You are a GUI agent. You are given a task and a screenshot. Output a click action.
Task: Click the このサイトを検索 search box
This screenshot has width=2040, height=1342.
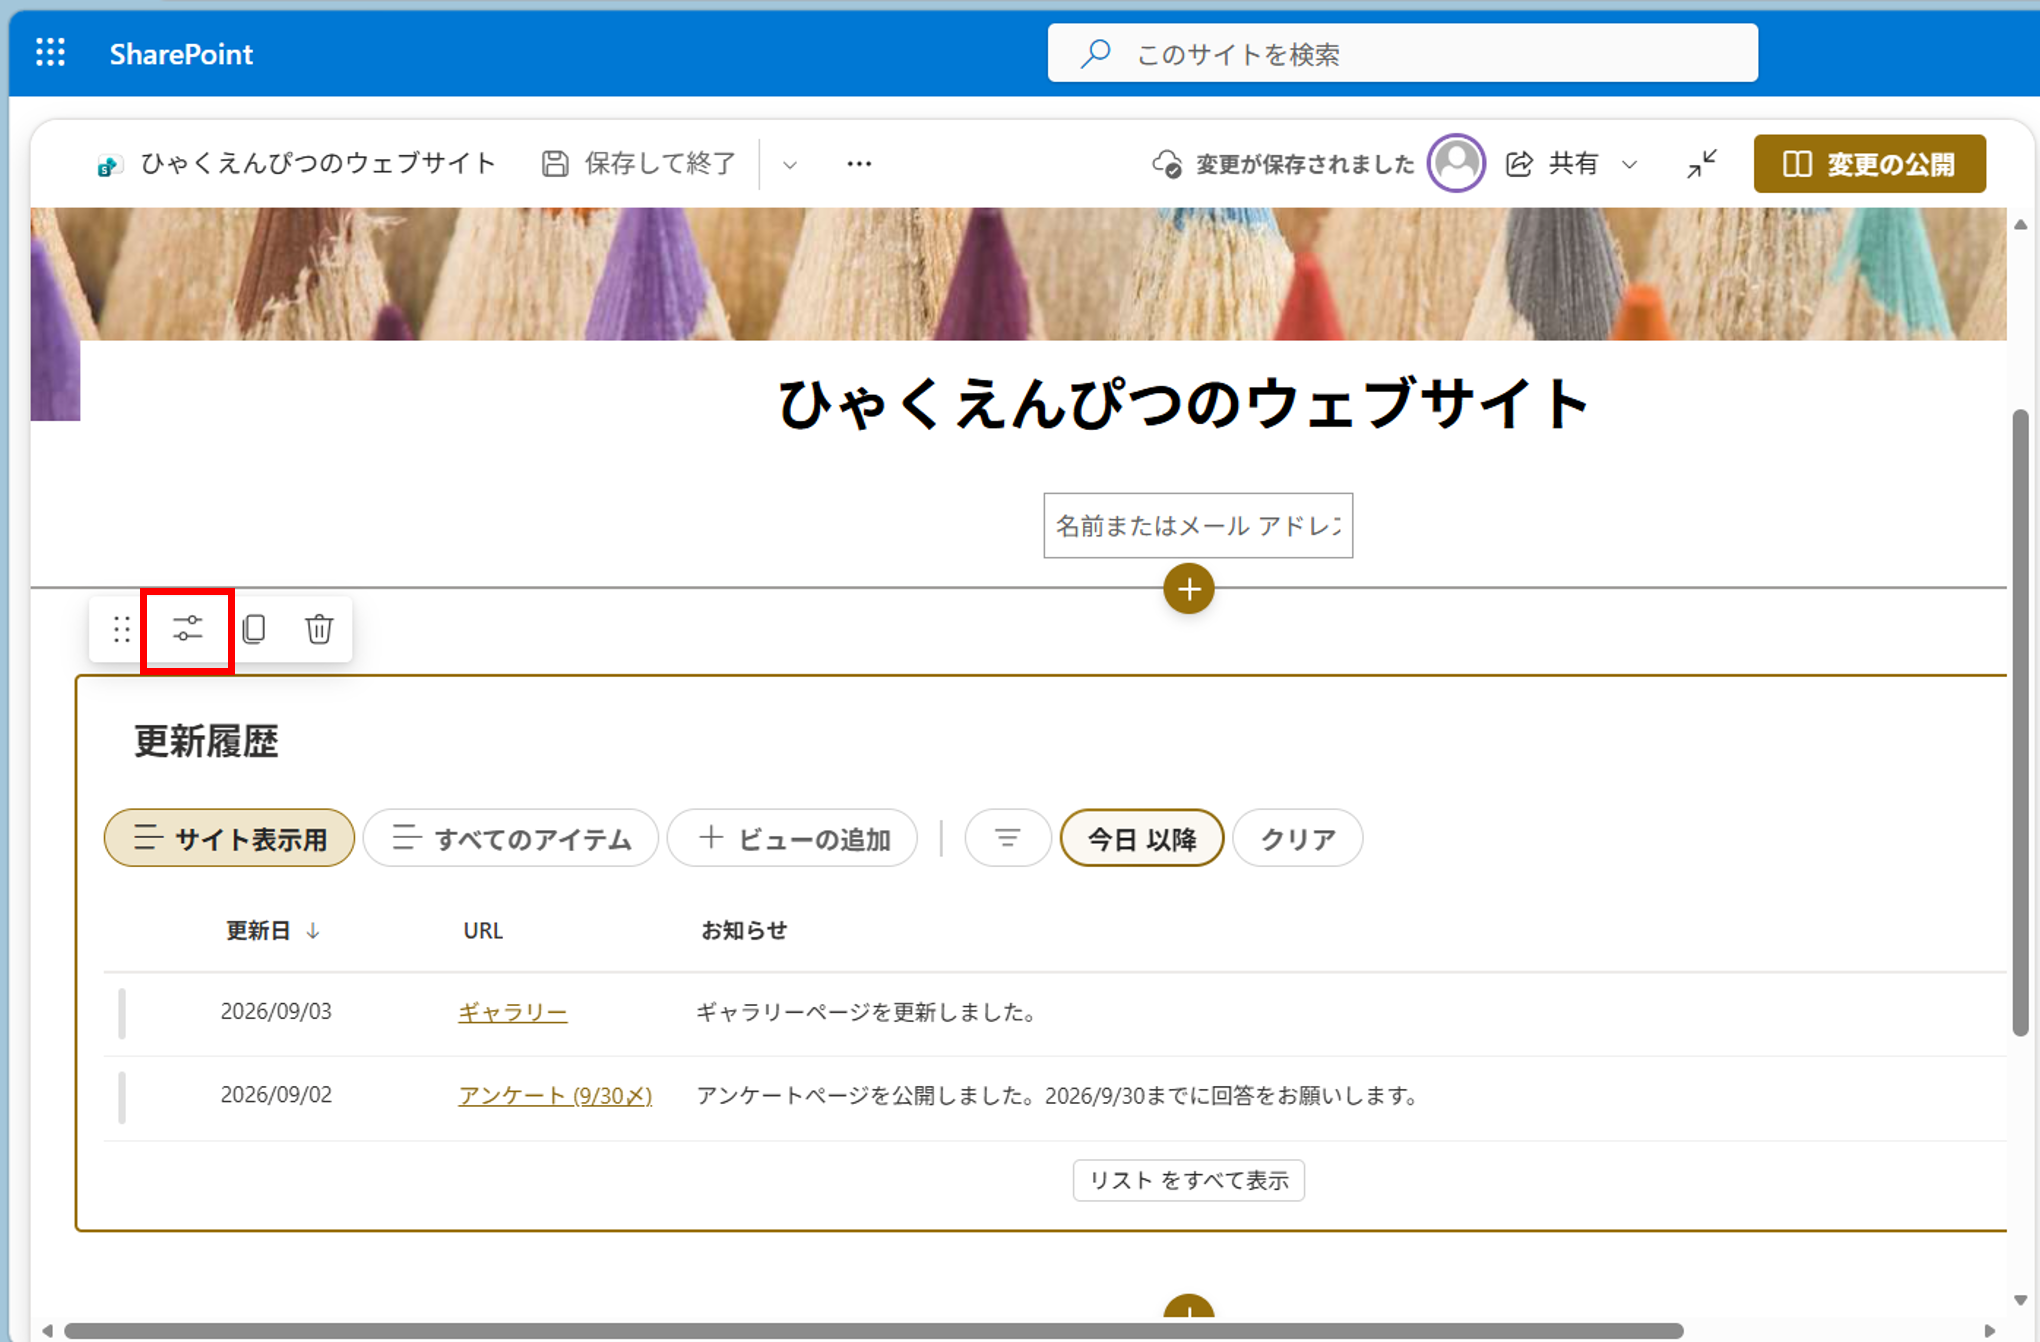[1402, 53]
